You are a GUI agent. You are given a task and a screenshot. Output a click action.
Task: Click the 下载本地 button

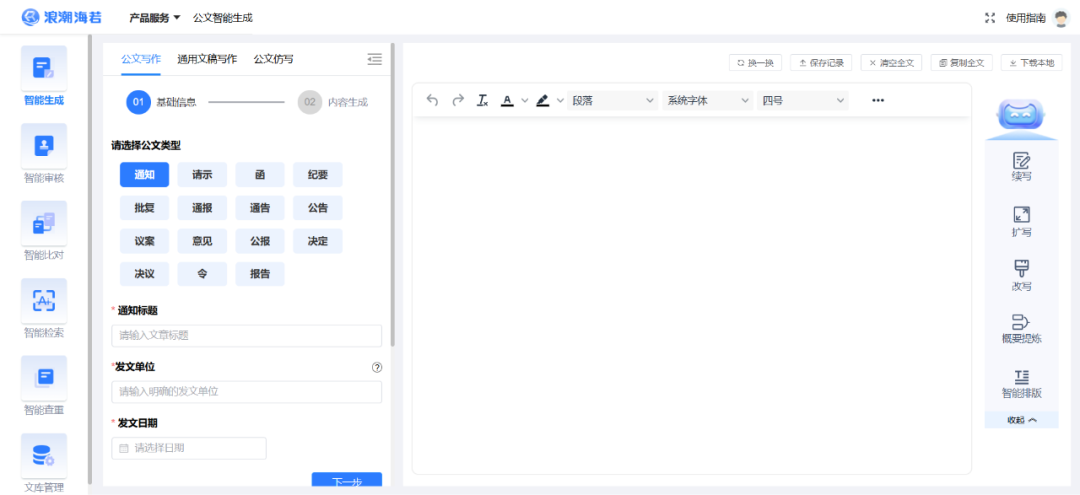pyautogui.click(x=1032, y=63)
